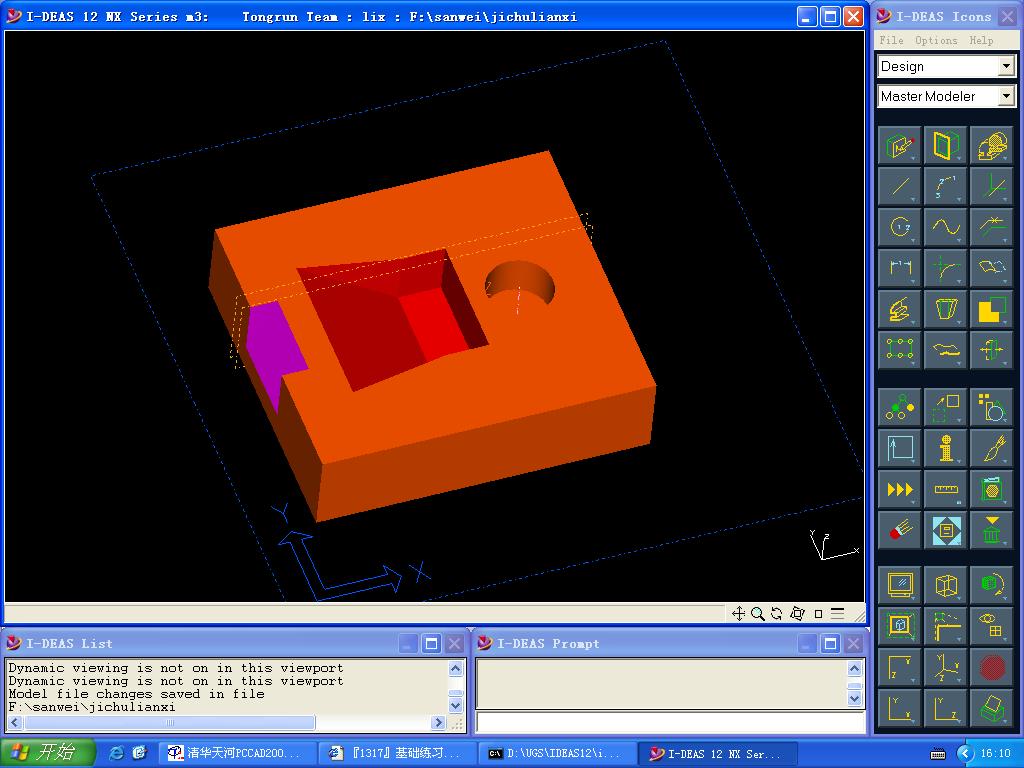Select the Sketch in Place icon
Screen dimensions: 1024x768
(x=900, y=145)
